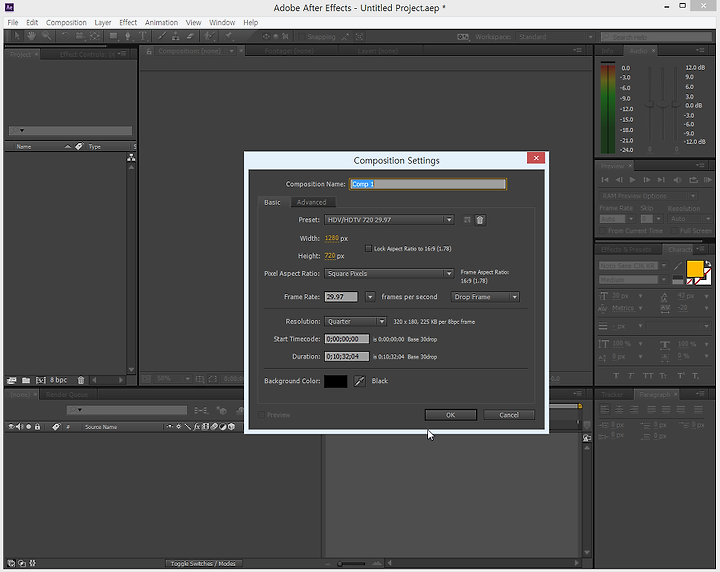This screenshot has width=720, height=572.
Task: Click Toggle Switches / Modes button
Action: pos(203,563)
